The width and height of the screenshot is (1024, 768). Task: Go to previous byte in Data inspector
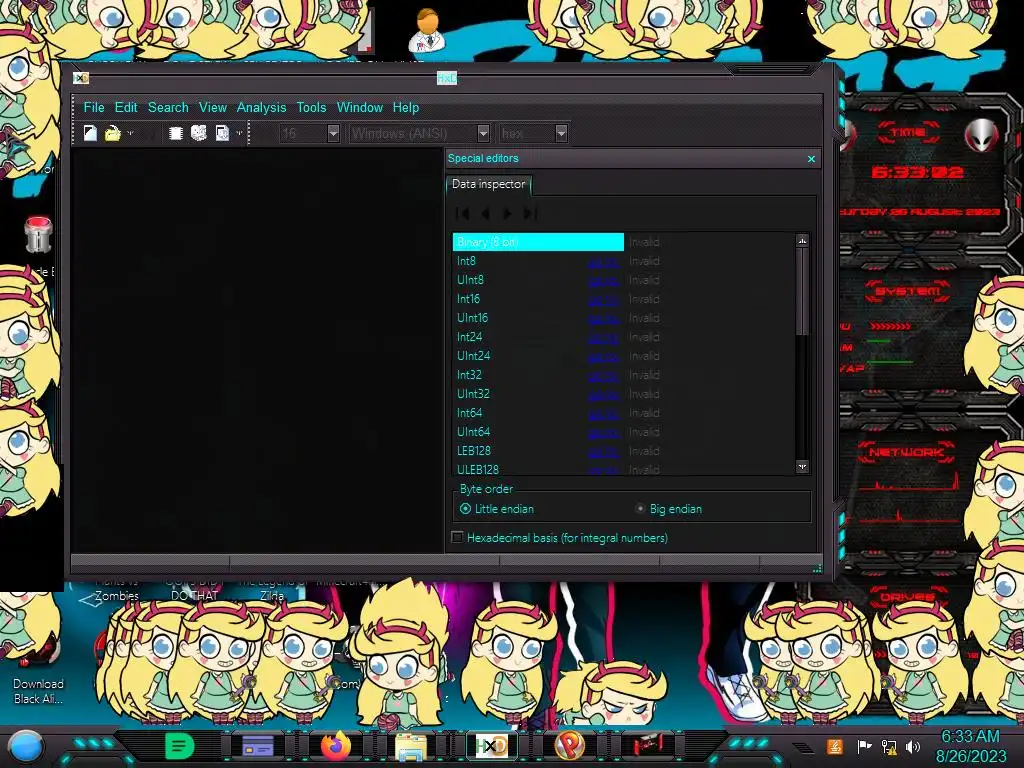coord(485,214)
